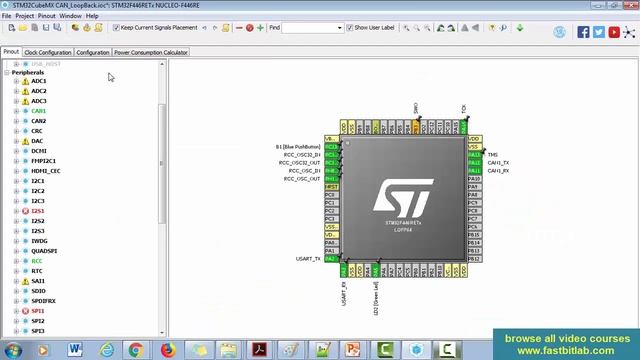Click the horizontal flip triangle icon
The width and height of the screenshot is (640, 360).
point(476,28)
